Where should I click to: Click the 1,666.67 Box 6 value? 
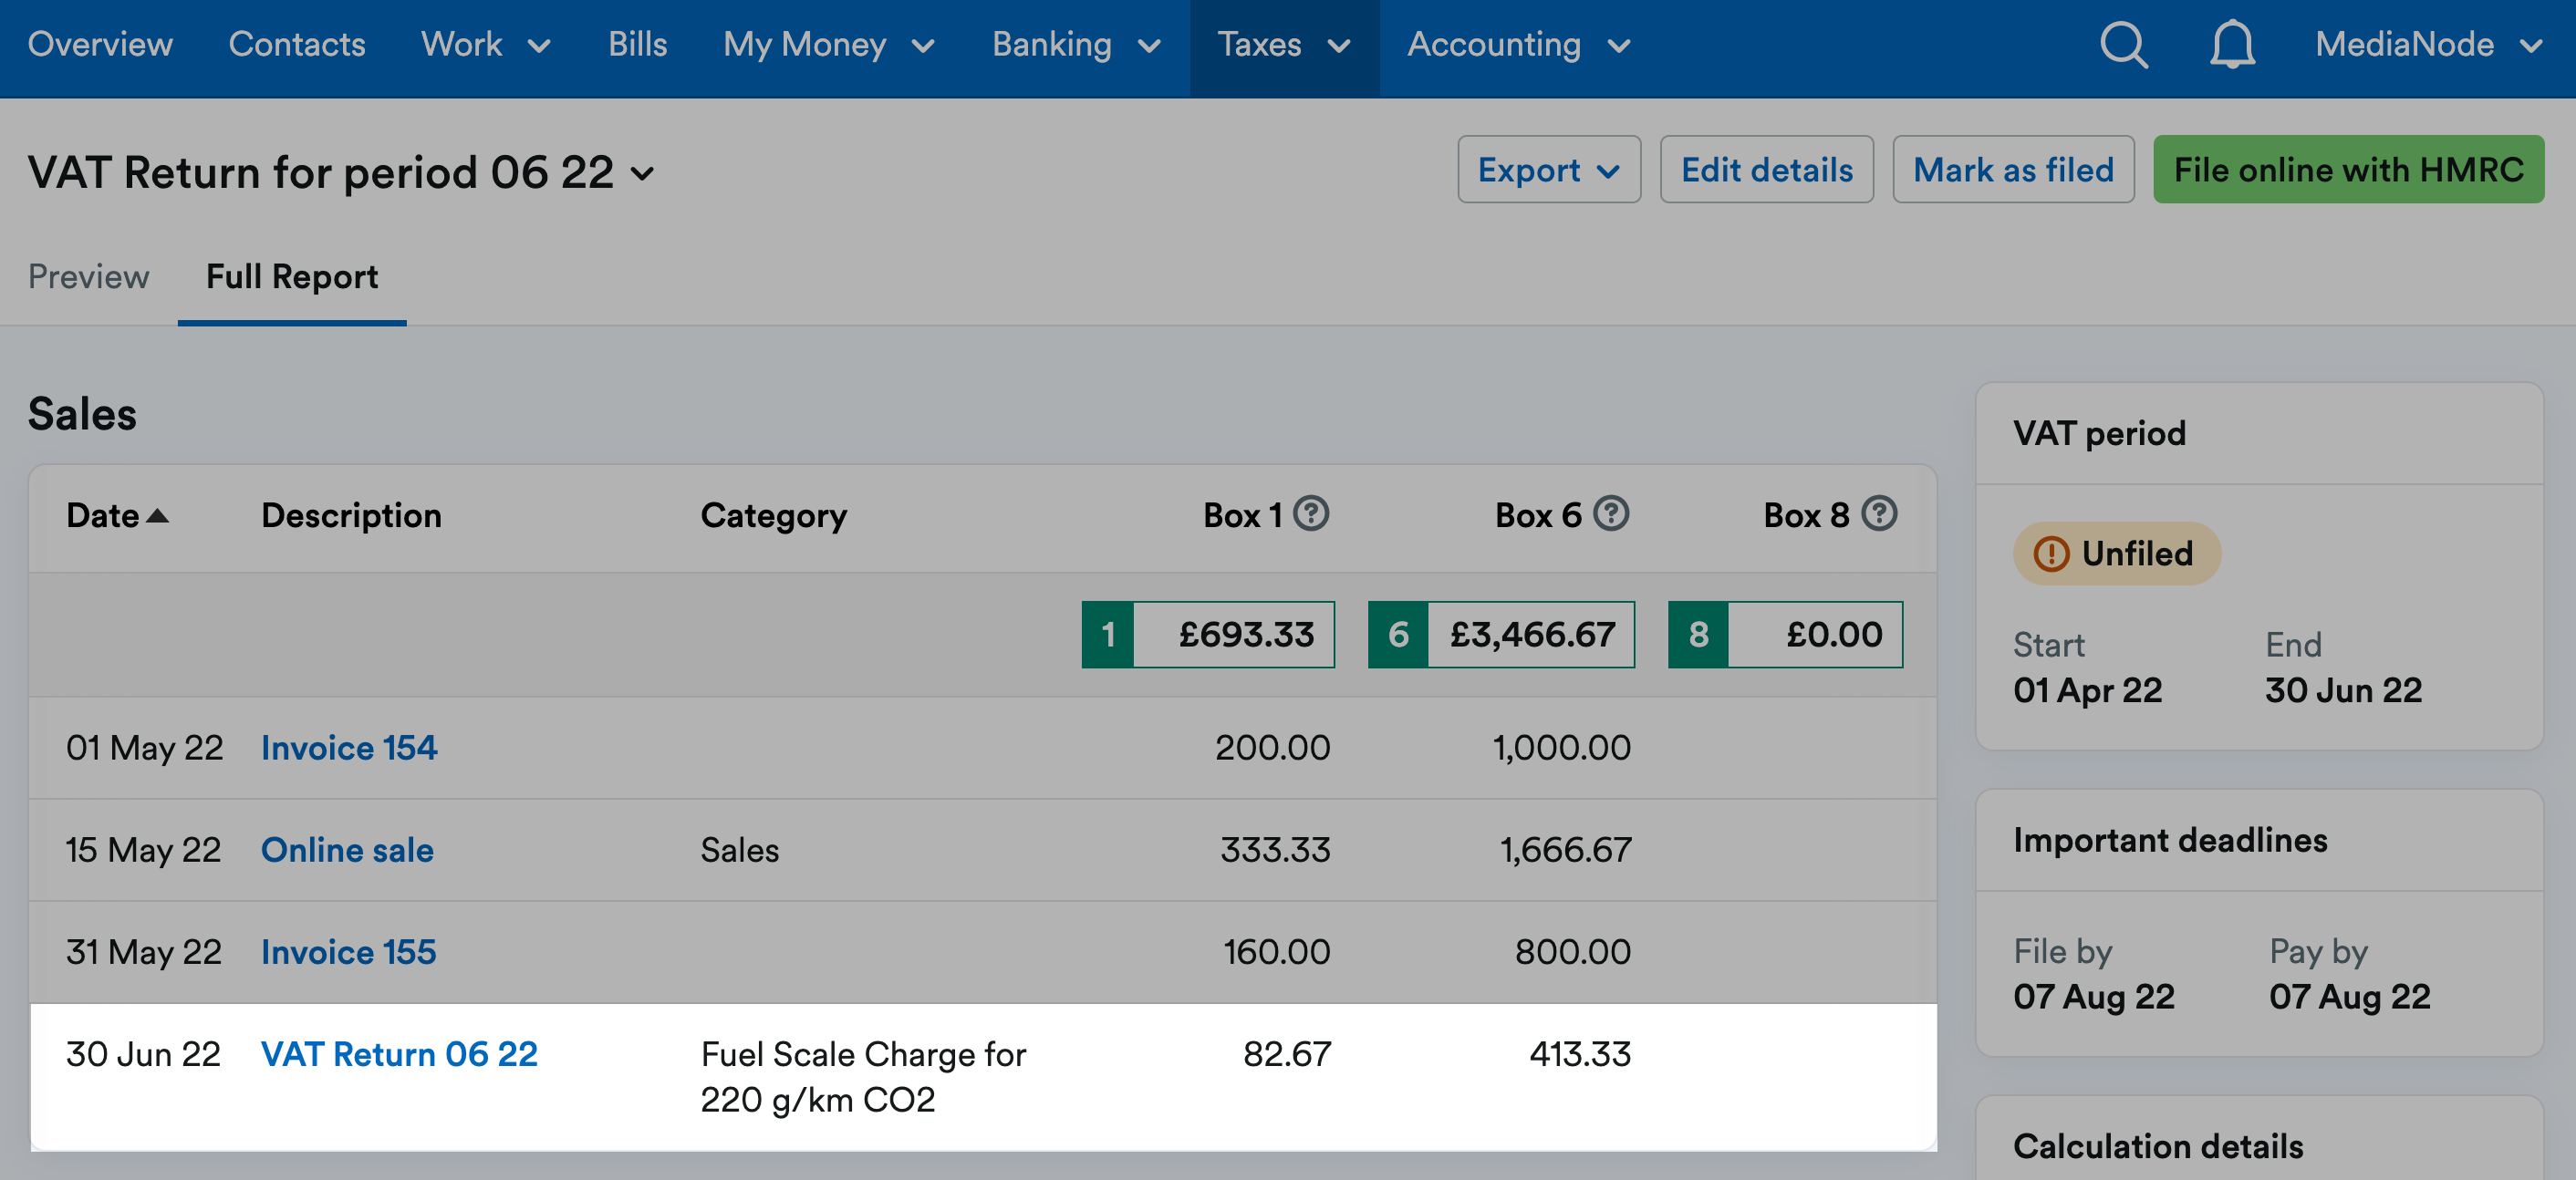(1565, 850)
